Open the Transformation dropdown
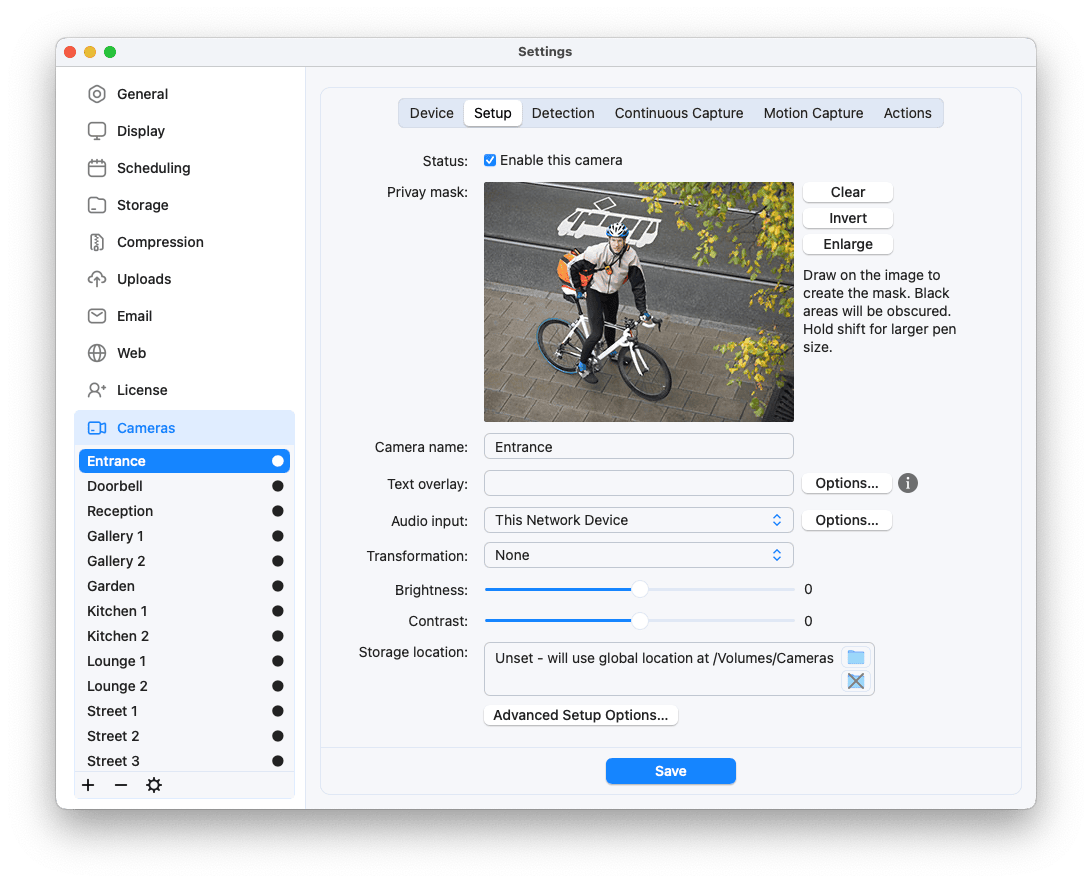 638,555
